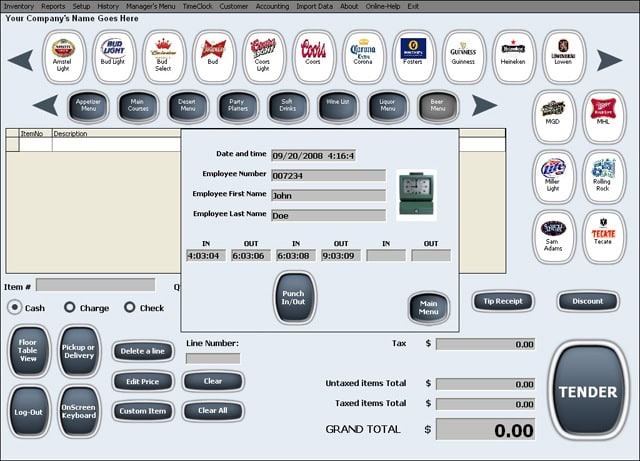This screenshot has height=461, width=640.
Task: Select the Cash payment radio button
Action: coord(15,307)
